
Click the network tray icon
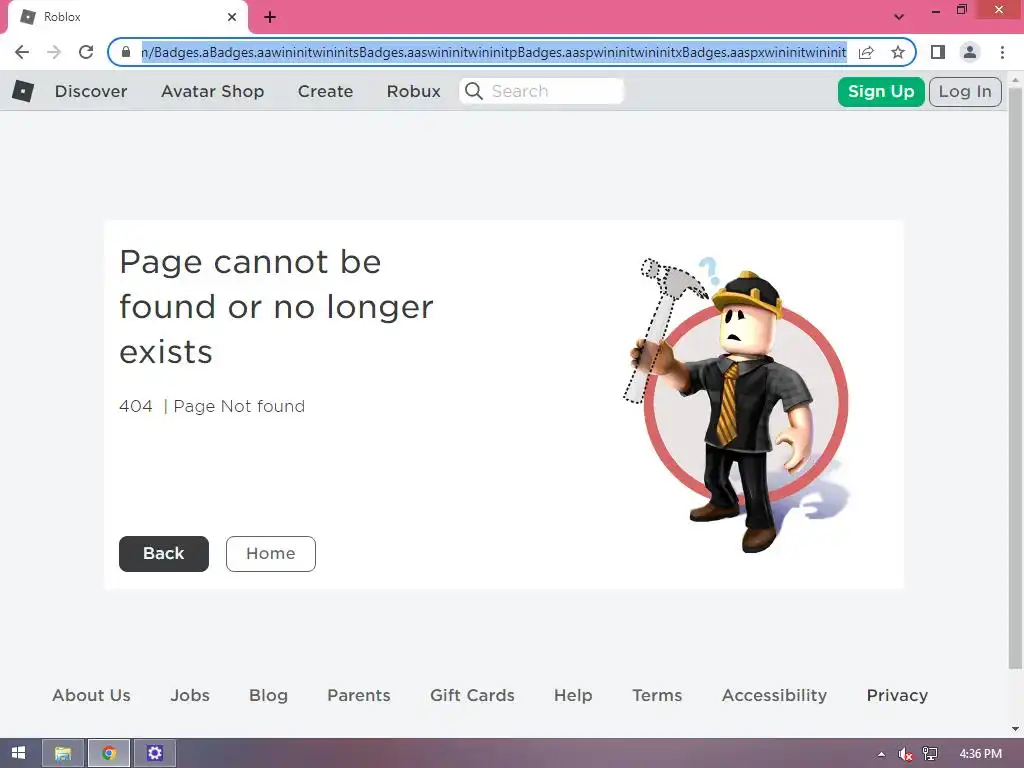(x=930, y=754)
